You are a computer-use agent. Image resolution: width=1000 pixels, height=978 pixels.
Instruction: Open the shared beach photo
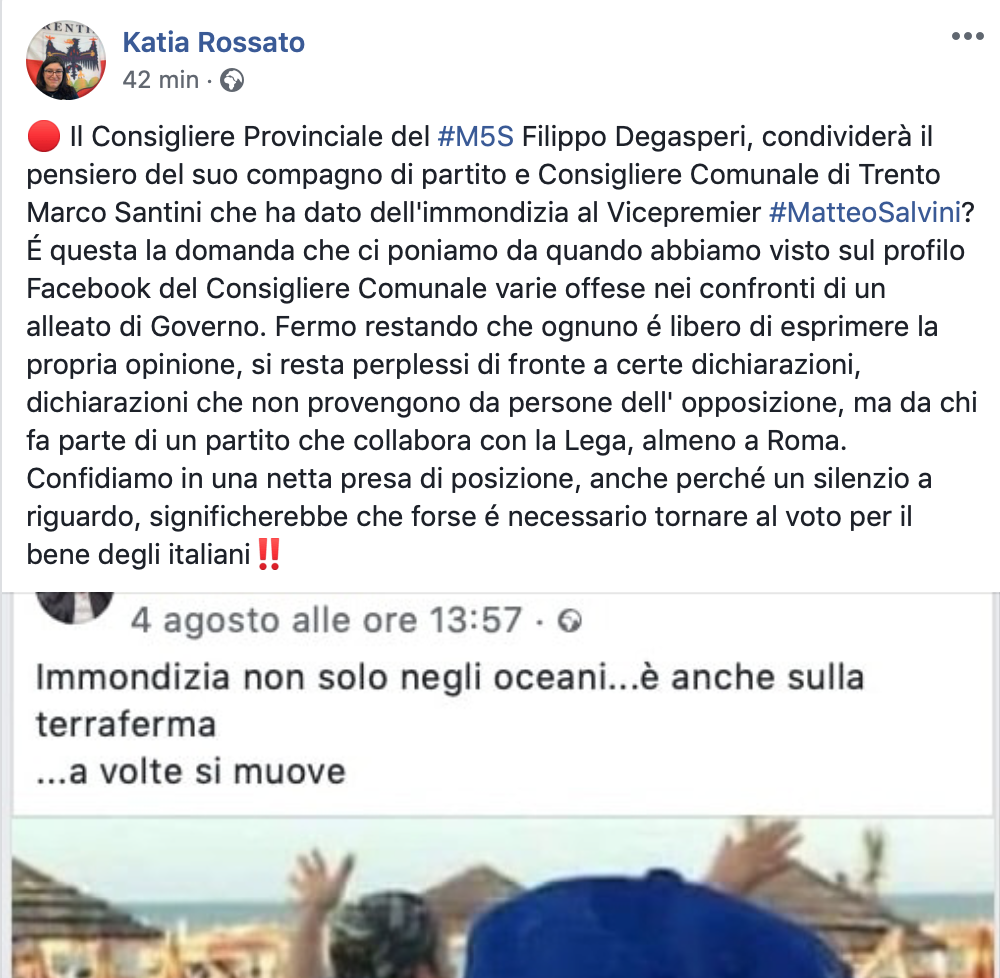[503, 897]
